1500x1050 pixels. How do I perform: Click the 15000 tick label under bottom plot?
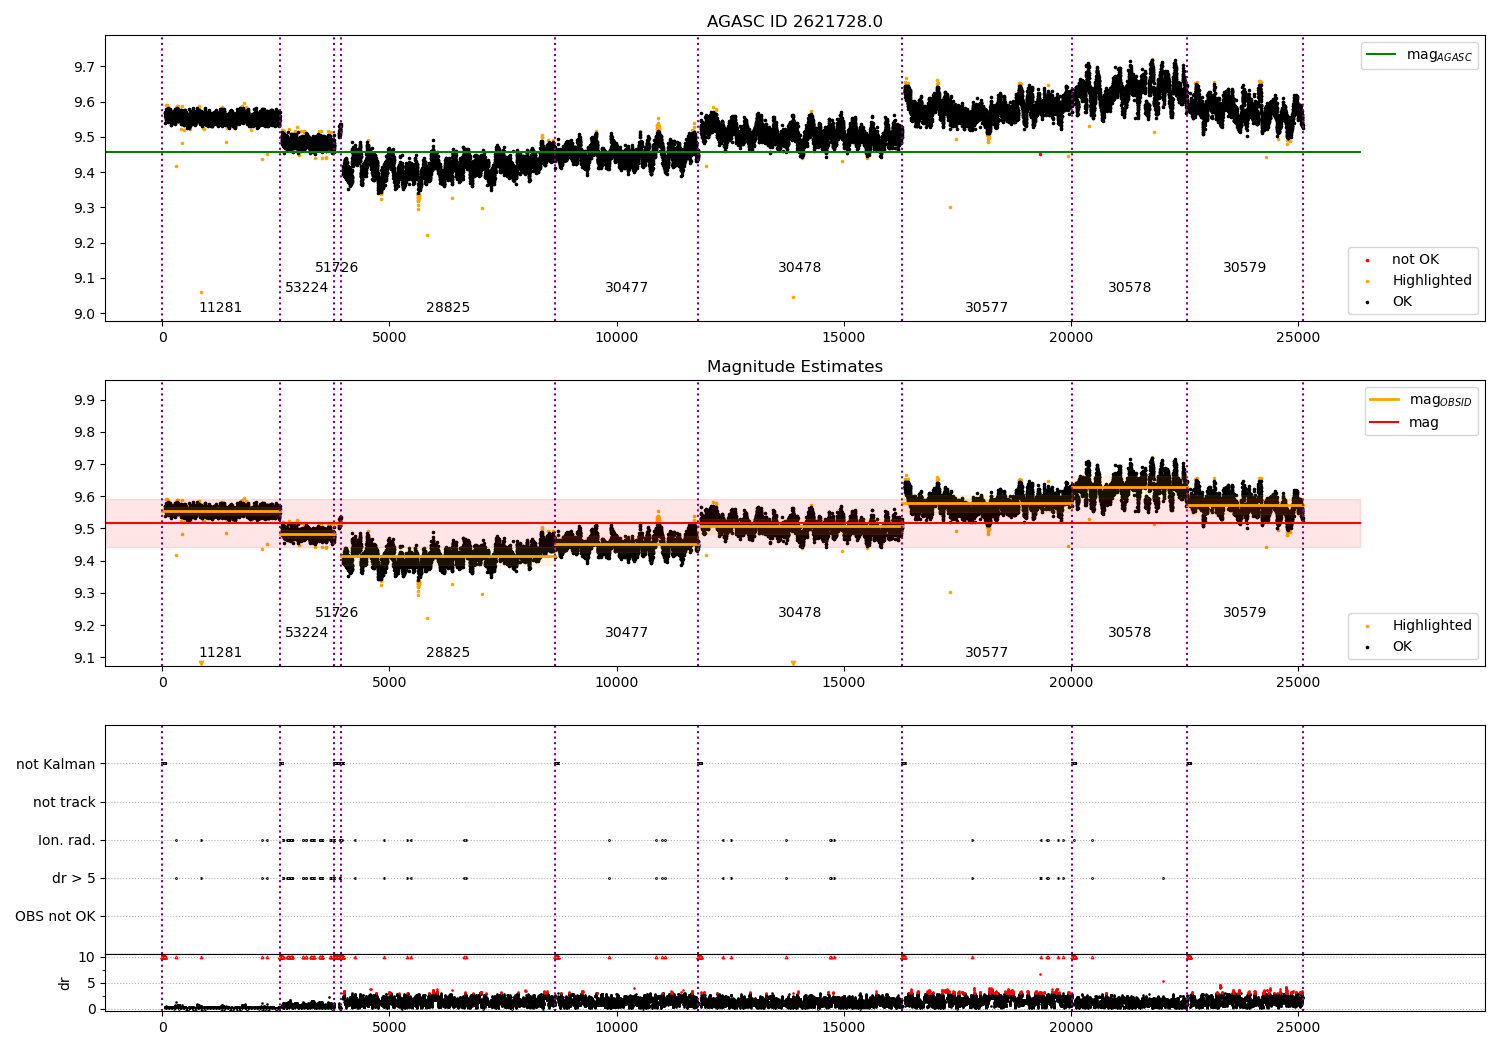[x=844, y=1028]
